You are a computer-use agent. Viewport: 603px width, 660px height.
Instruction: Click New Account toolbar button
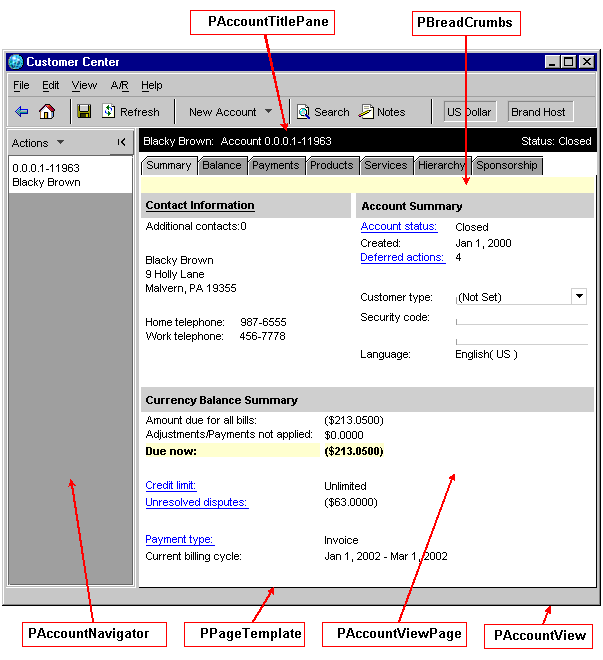[223, 112]
